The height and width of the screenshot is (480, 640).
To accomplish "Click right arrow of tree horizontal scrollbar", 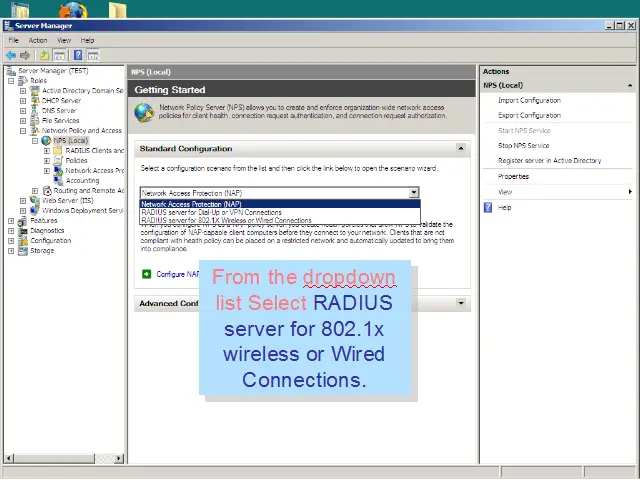I will 119,458.
